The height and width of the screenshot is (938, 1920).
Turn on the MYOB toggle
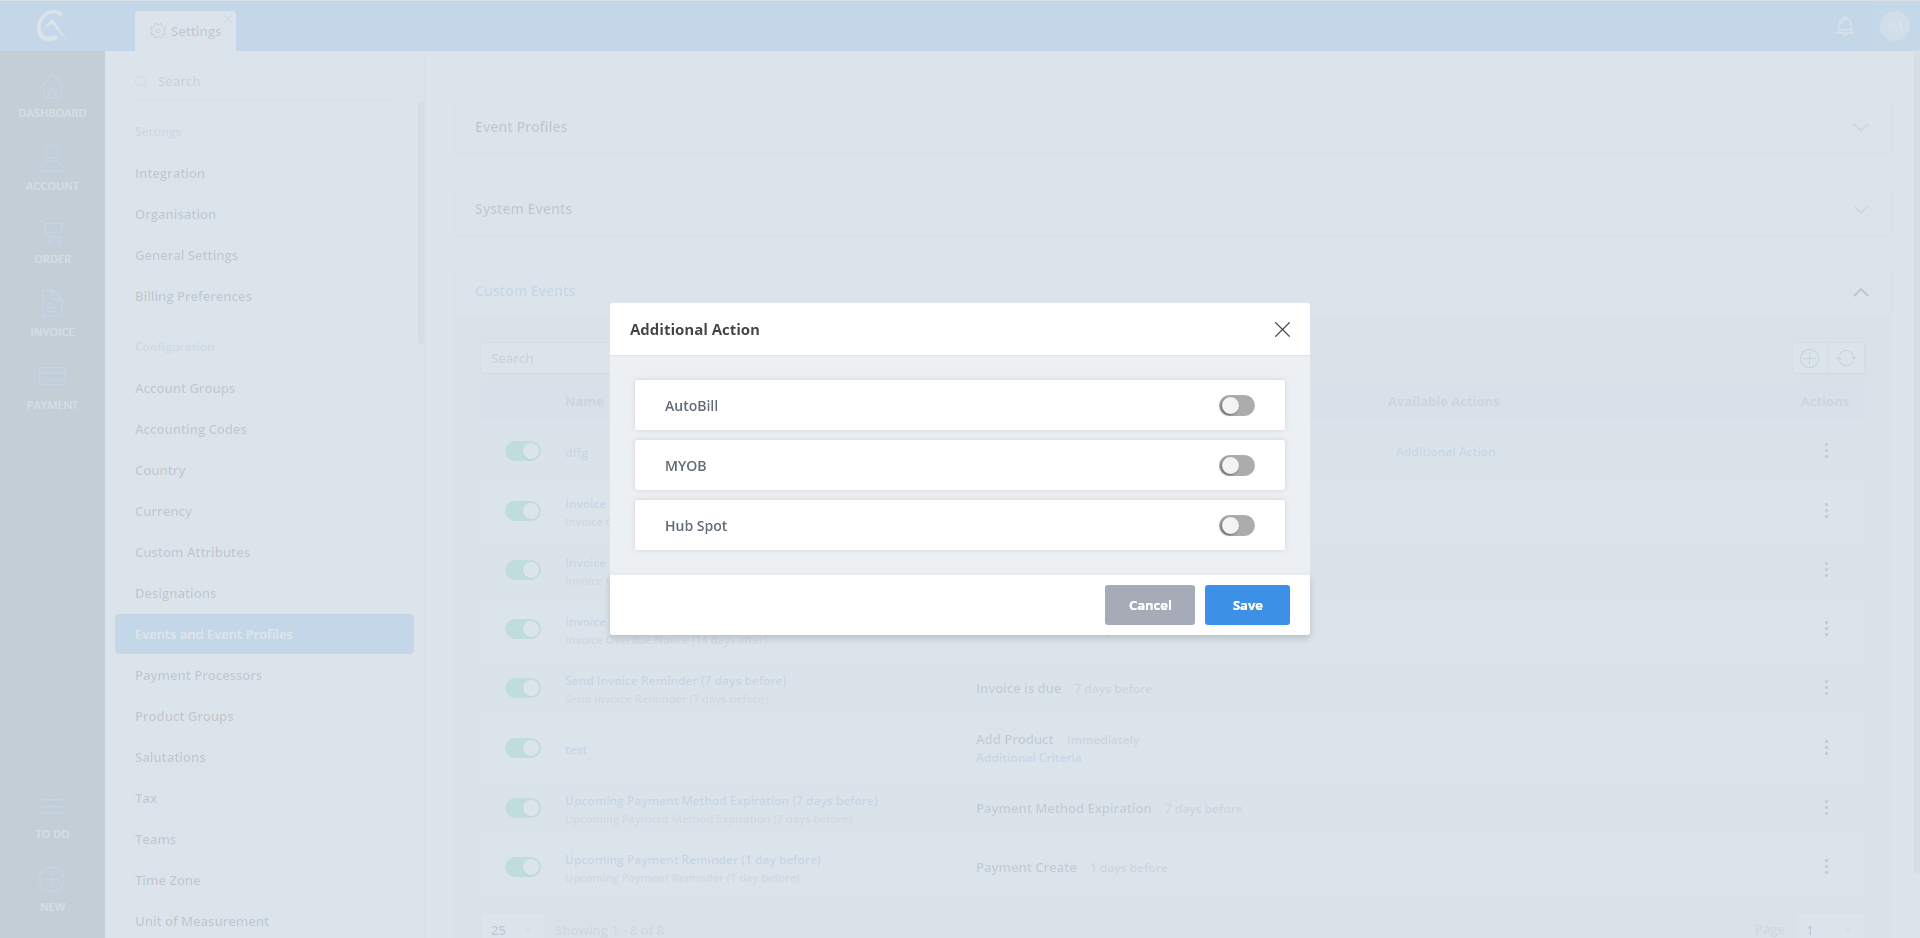(1236, 465)
